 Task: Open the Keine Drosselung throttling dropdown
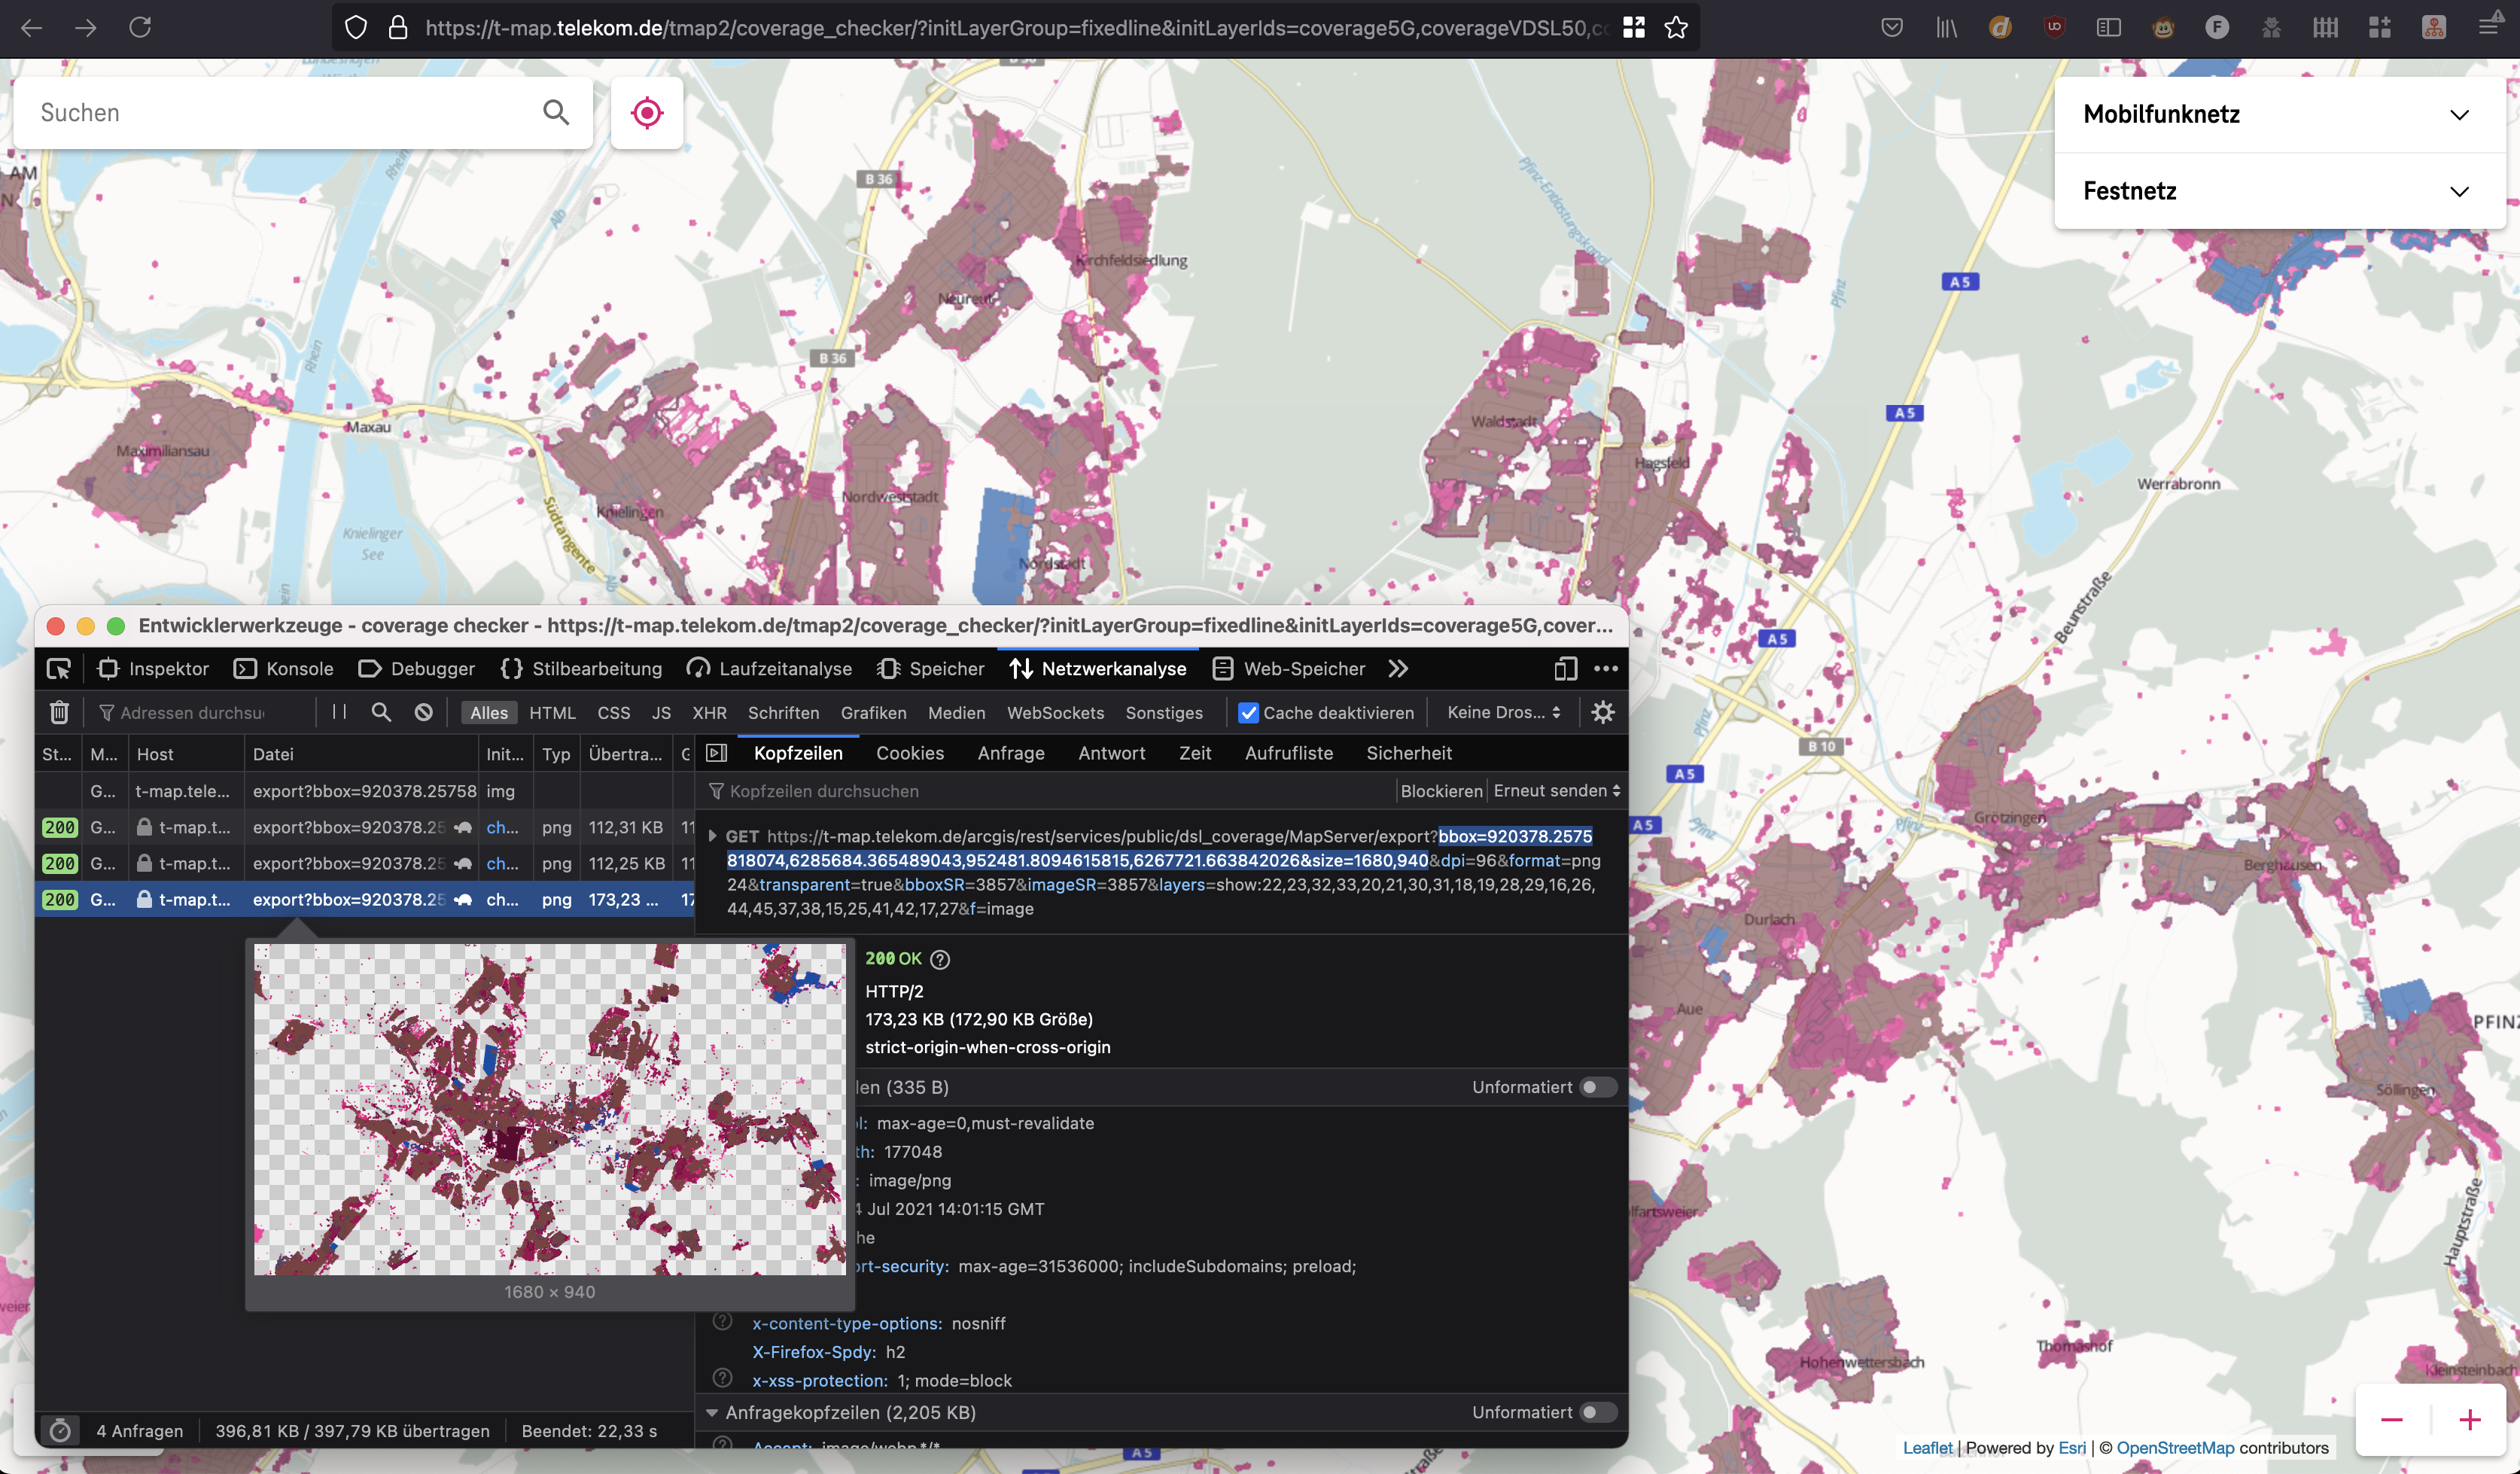[x=1503, y=712]
